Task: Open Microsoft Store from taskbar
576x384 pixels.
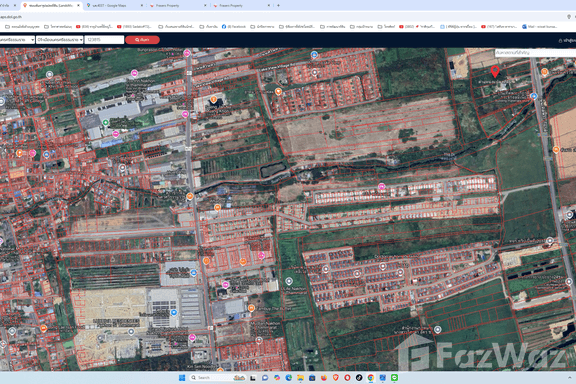Action: 312,378
